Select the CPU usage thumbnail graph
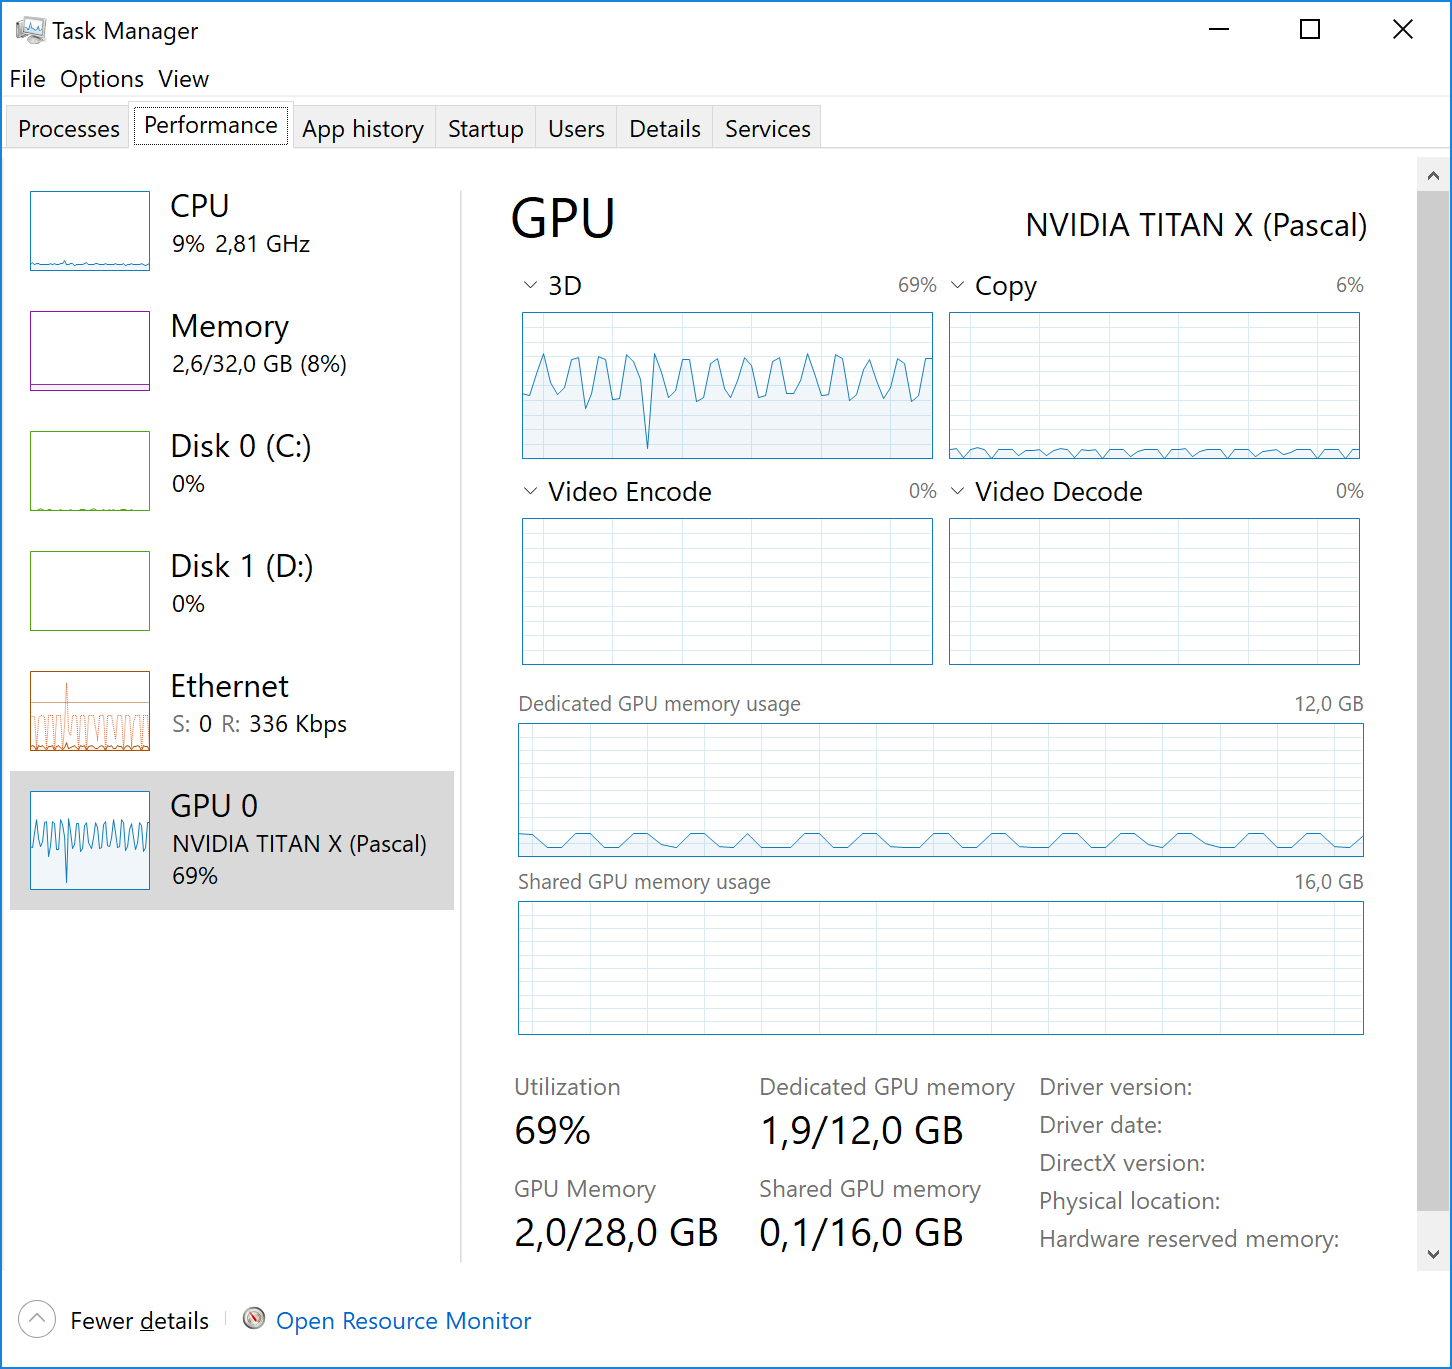This screenshot has width=1452, height=1369. 90,231
